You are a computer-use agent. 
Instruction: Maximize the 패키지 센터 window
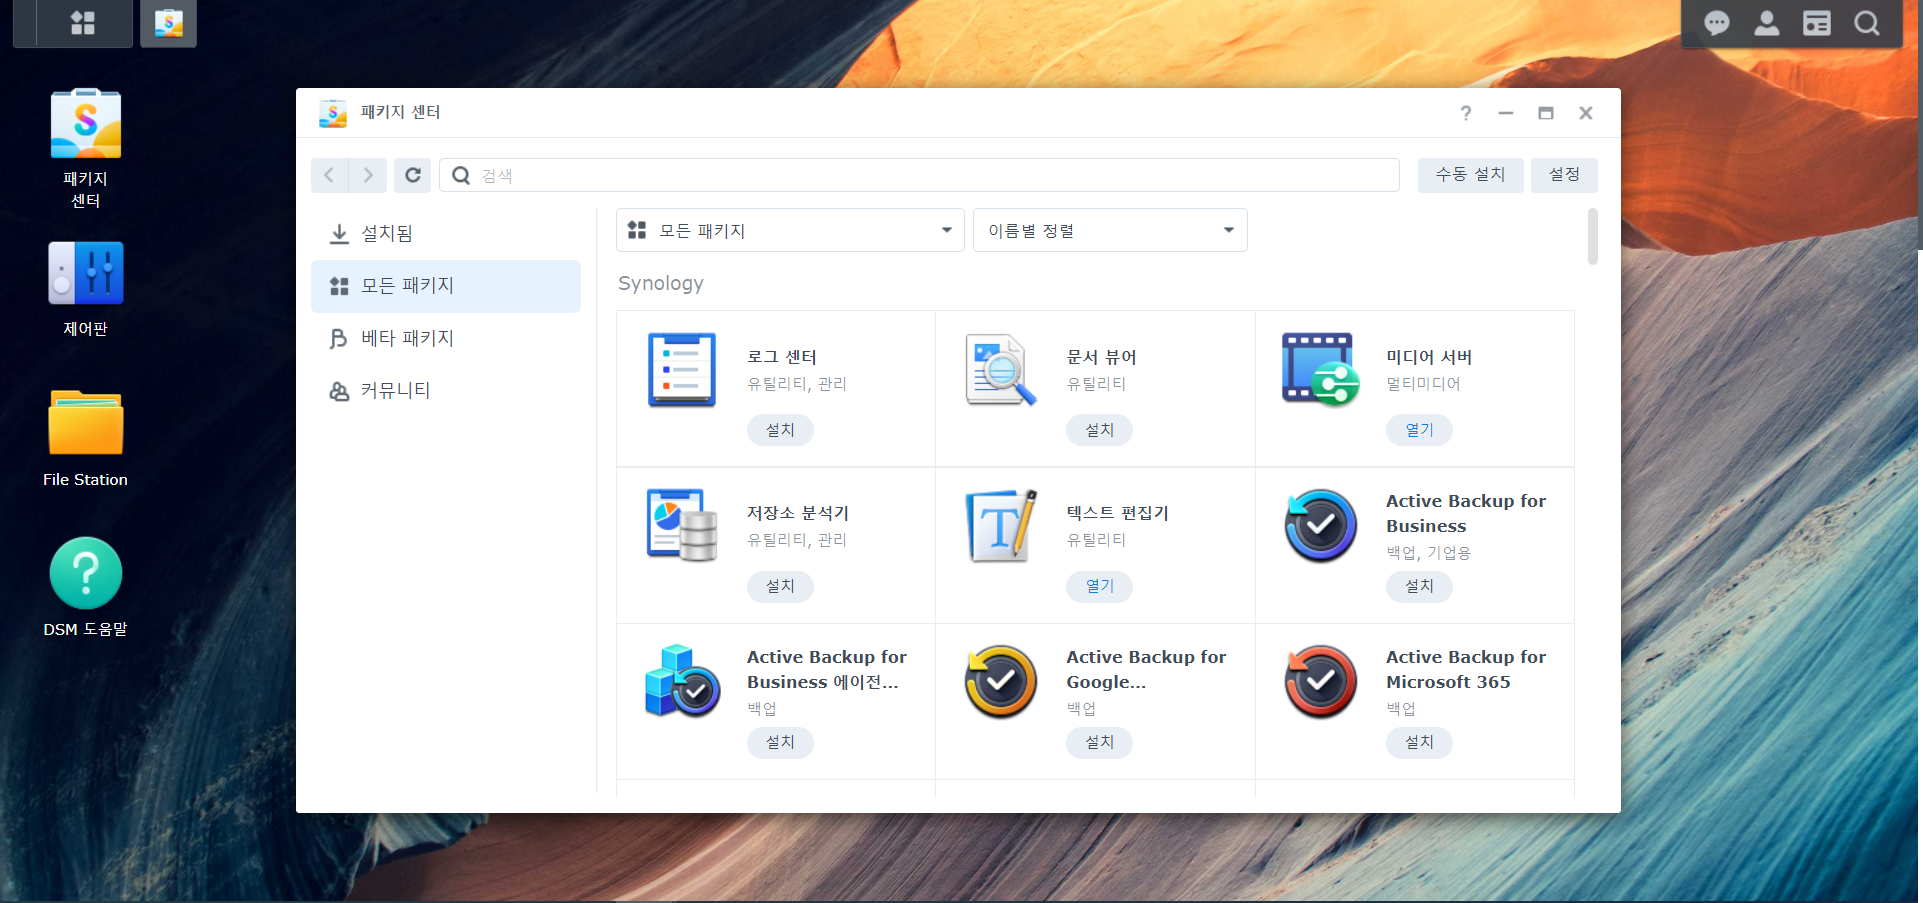click(1546, 113)
